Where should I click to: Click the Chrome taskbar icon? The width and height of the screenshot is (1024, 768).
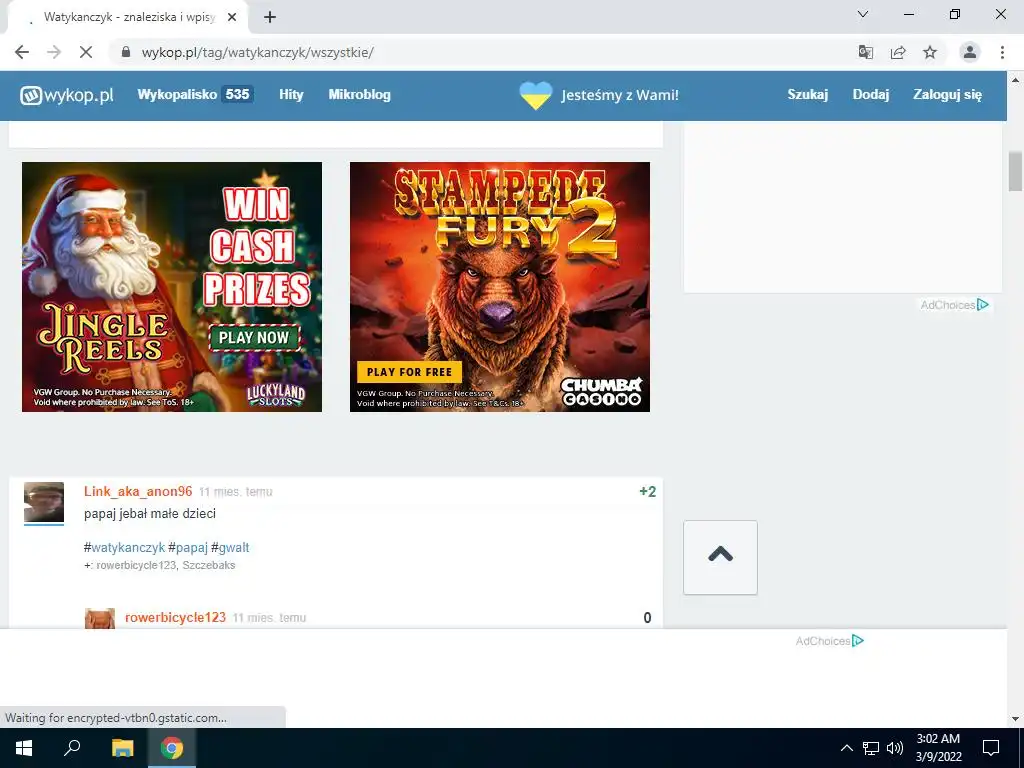[x=172, y=748]
